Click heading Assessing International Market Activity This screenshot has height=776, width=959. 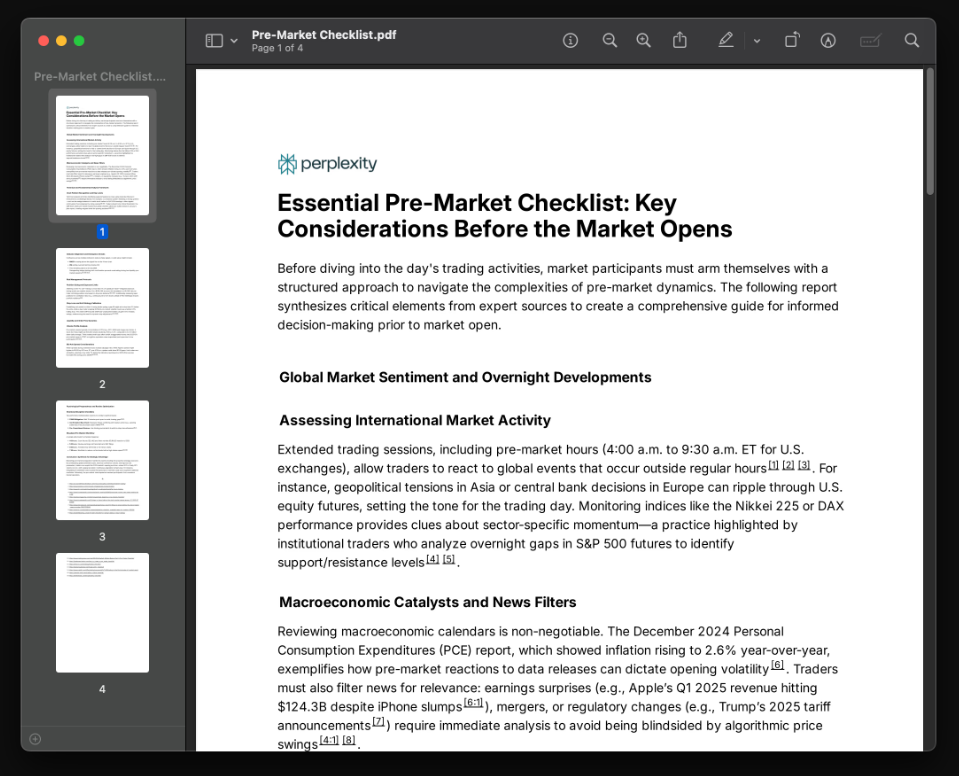click(x=415, y=421)
